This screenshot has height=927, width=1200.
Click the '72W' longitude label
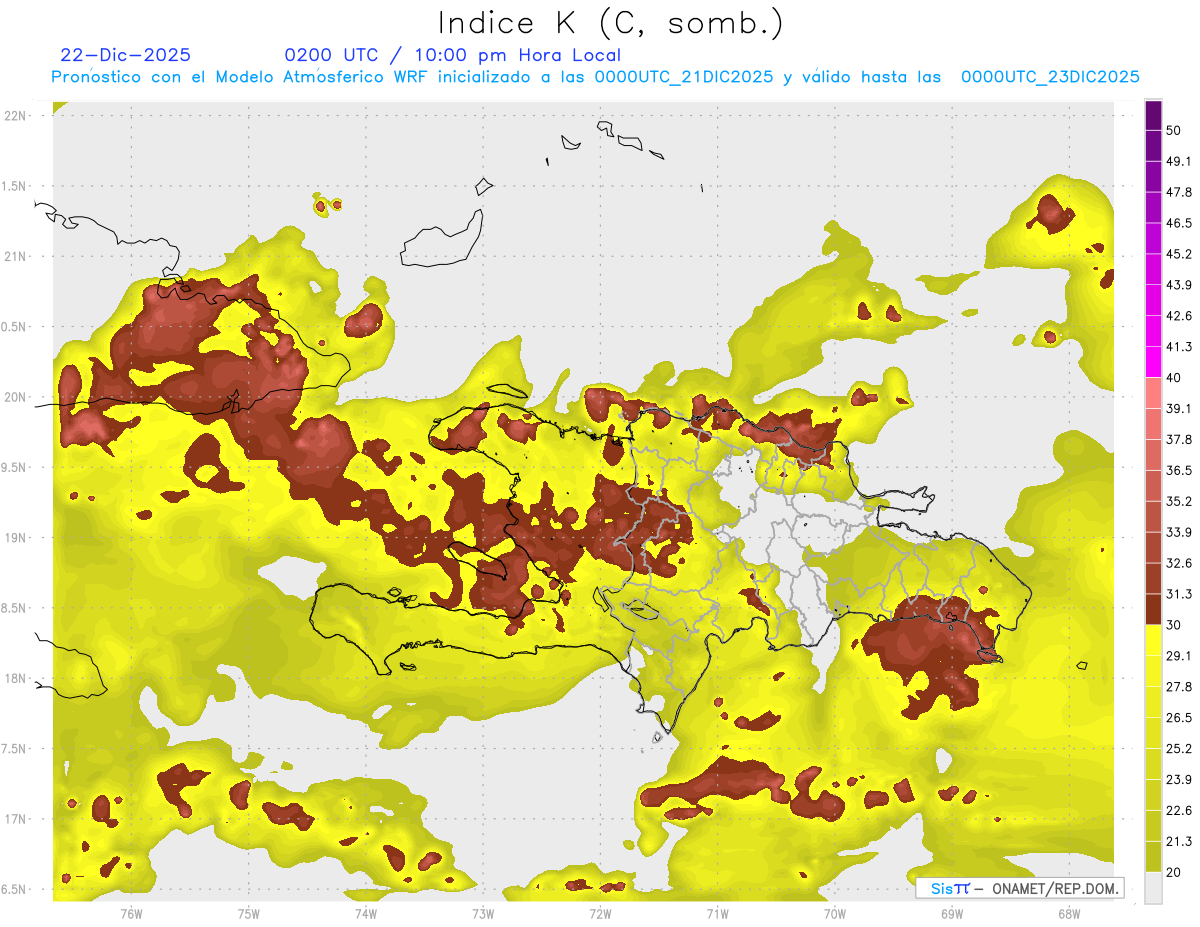600,914
